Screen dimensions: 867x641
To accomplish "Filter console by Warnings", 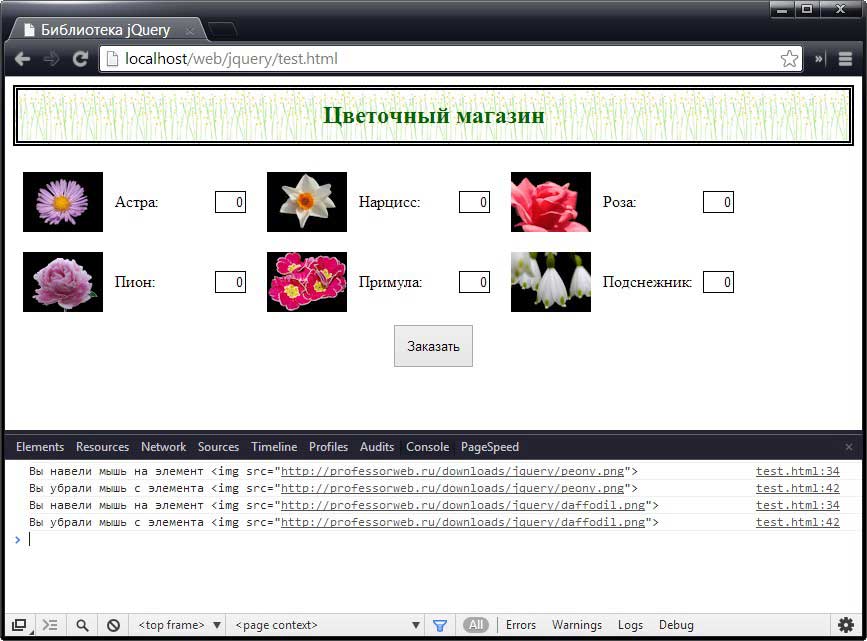I will coord(577,626).
